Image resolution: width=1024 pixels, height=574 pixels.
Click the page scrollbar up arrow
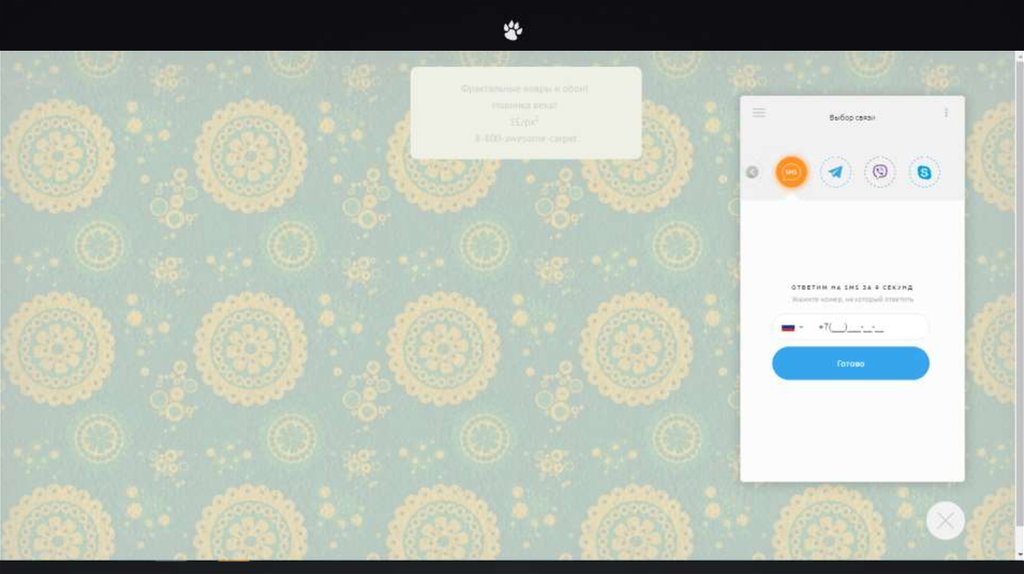pyautogui.click(x=1018, y=57)
